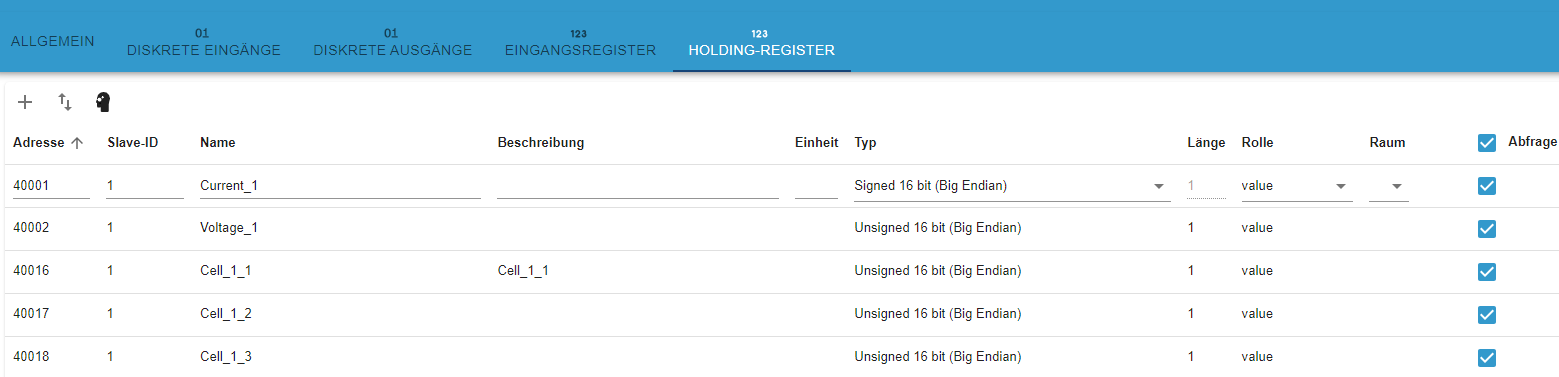This screenshot has height=377, width=1559.
Task: Open the Typ dropdown for Current_1
Action: 1012,186
